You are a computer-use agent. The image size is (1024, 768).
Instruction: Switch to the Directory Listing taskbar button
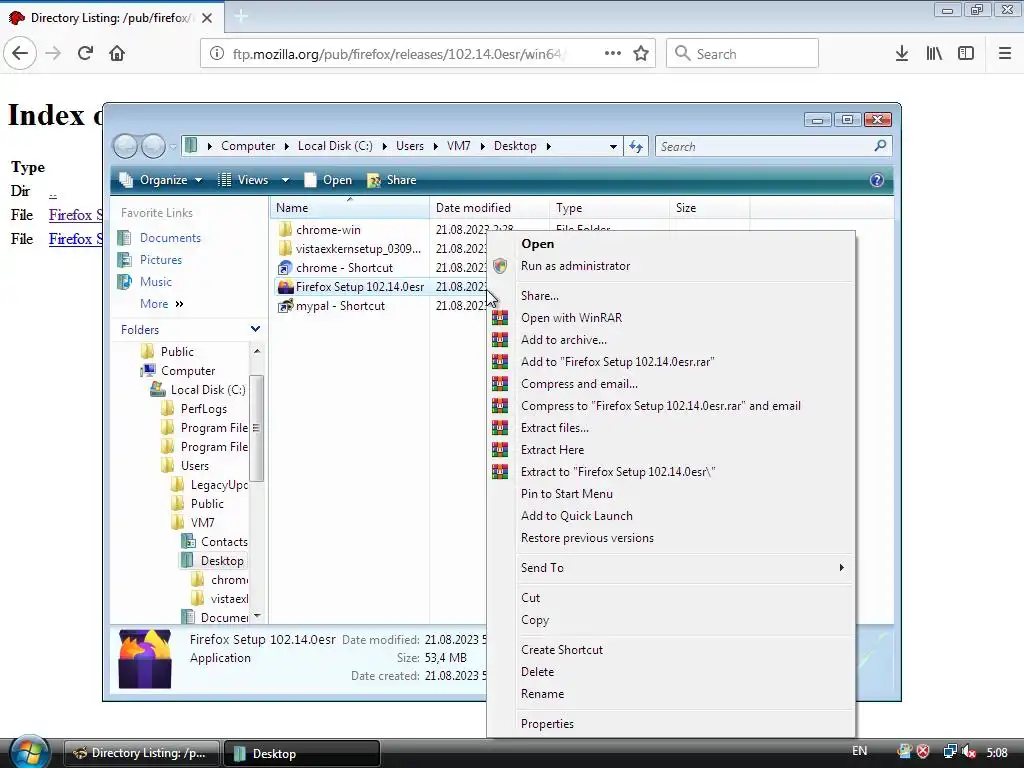pos(141,753)
